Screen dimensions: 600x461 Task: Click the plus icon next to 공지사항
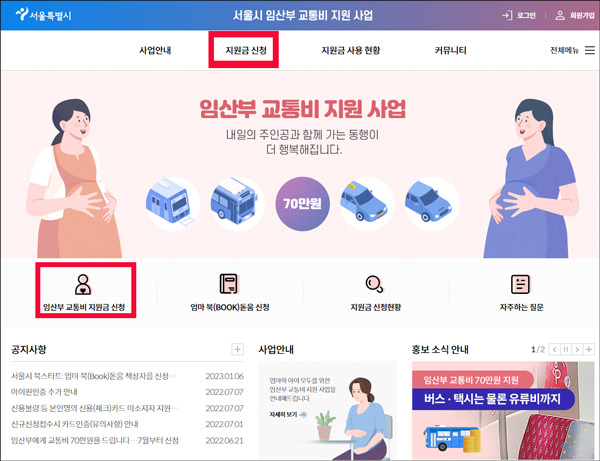click(x=238, y=349)
